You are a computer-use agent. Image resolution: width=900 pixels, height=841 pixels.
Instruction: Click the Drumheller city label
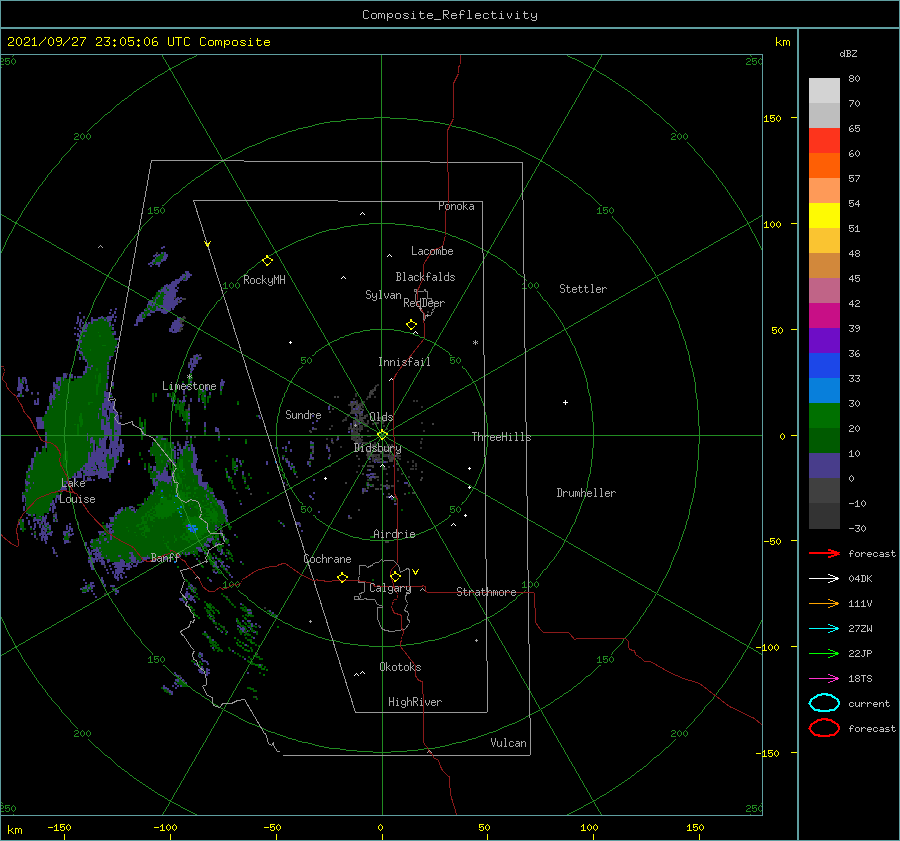[586, 493]
